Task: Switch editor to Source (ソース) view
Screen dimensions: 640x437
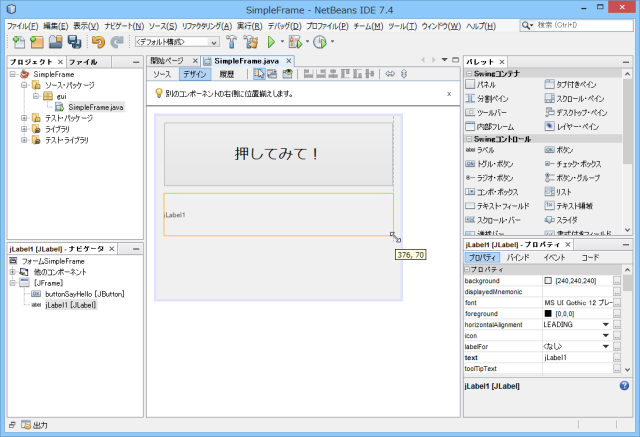Action: click(162, 74)
